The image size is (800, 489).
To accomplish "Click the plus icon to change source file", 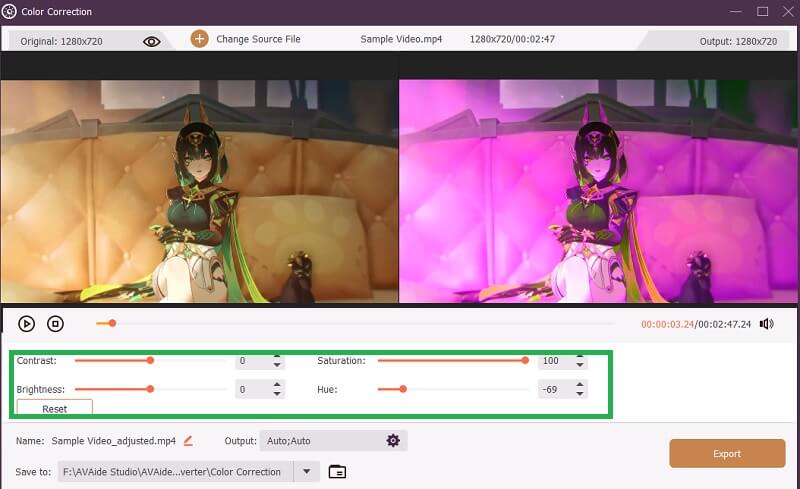I will coord(199,39).
